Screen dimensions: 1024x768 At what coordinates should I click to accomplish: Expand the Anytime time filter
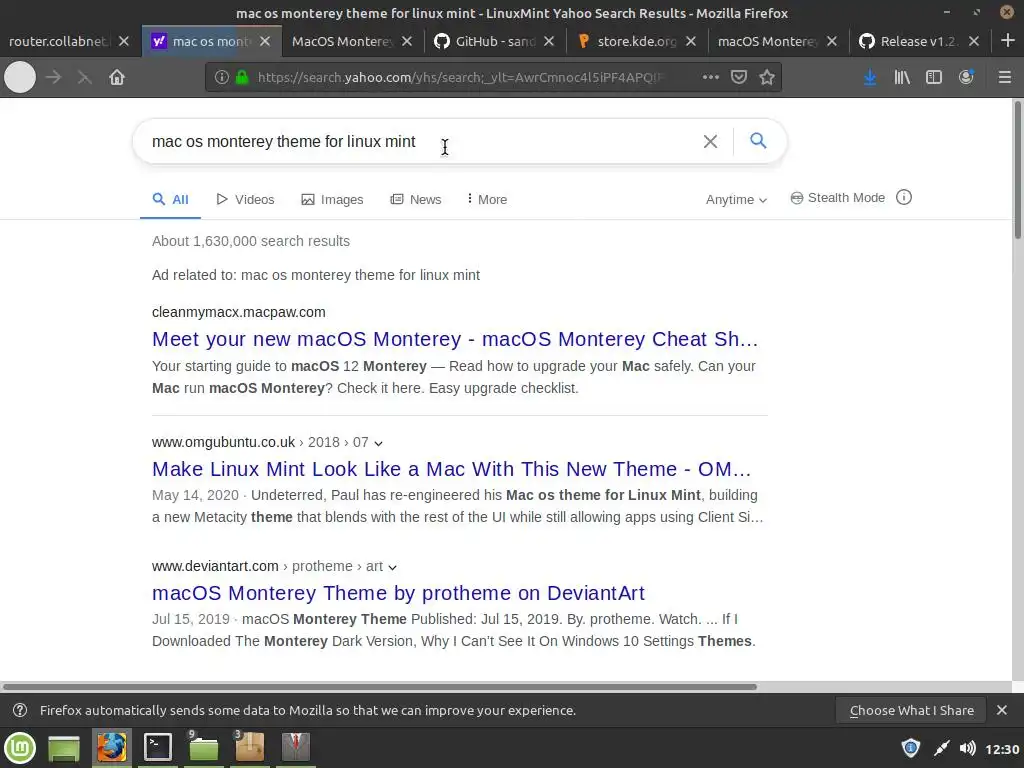coord(736,200)
